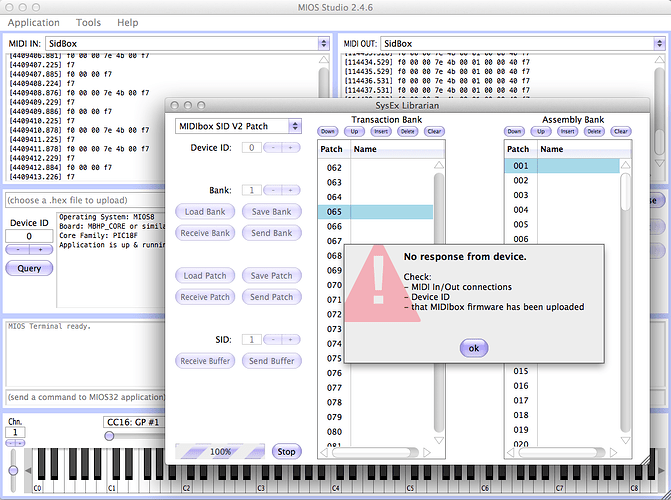This screenshot has width=671, height=500.
Task: Click the keyboard scroll-left arrow near C0
Action: [28, 470]
